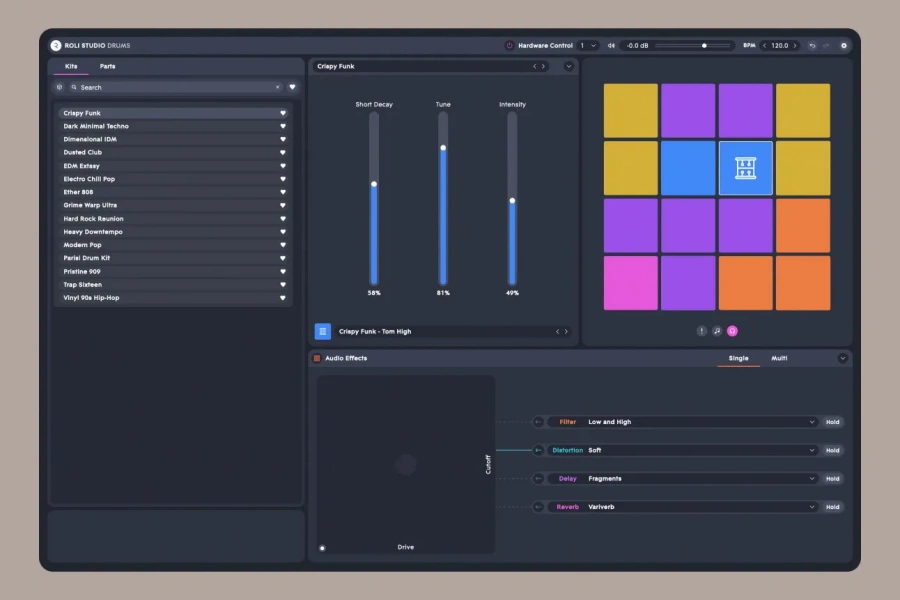The width and height of the screenshot is (900, 600).
Task: Click the redo arrow icon
Action: (826, 45)
